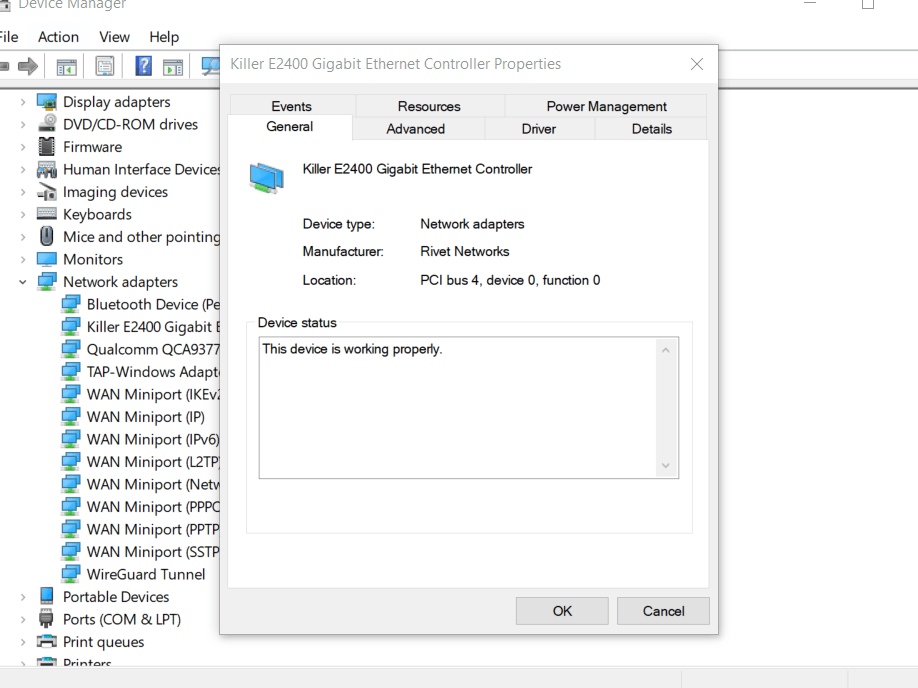Expand the Display adapters node
The image size is (918, 688).
[23, 102]
